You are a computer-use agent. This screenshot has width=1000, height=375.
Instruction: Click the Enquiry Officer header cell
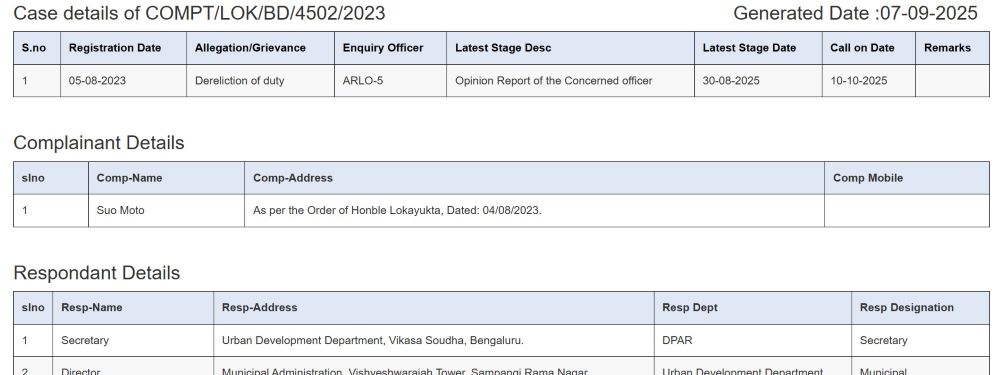click(x=390, y=48)
